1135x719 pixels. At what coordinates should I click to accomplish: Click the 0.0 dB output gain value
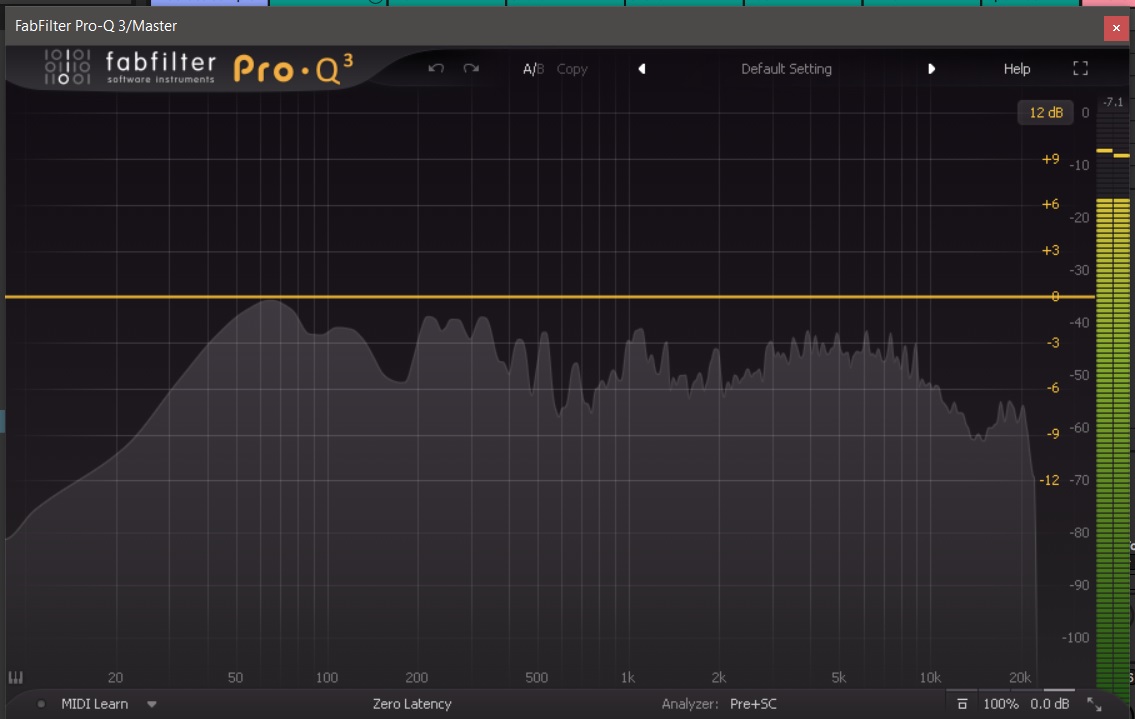(1050, 704)
